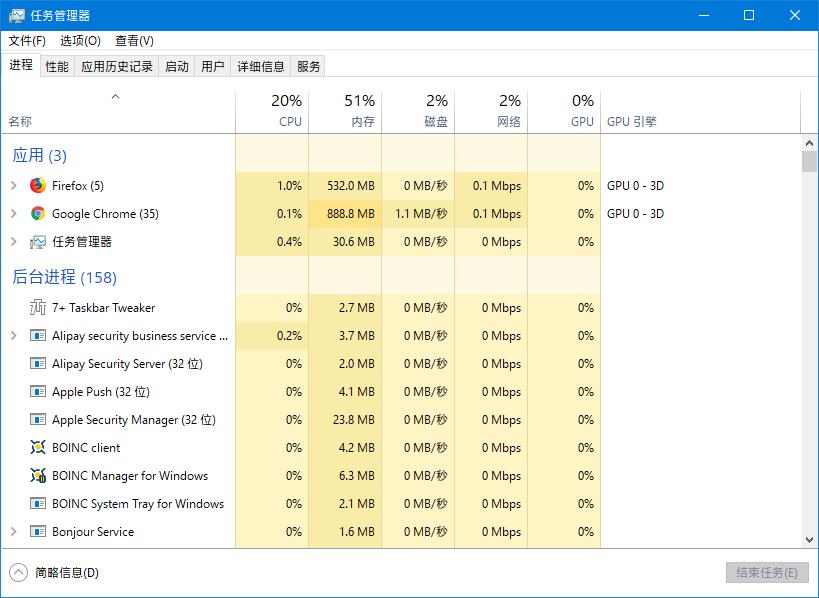Click the 7+ Taskbar Tweaker icon
This screenshot has width=819, height=598.
click(38, 307)
